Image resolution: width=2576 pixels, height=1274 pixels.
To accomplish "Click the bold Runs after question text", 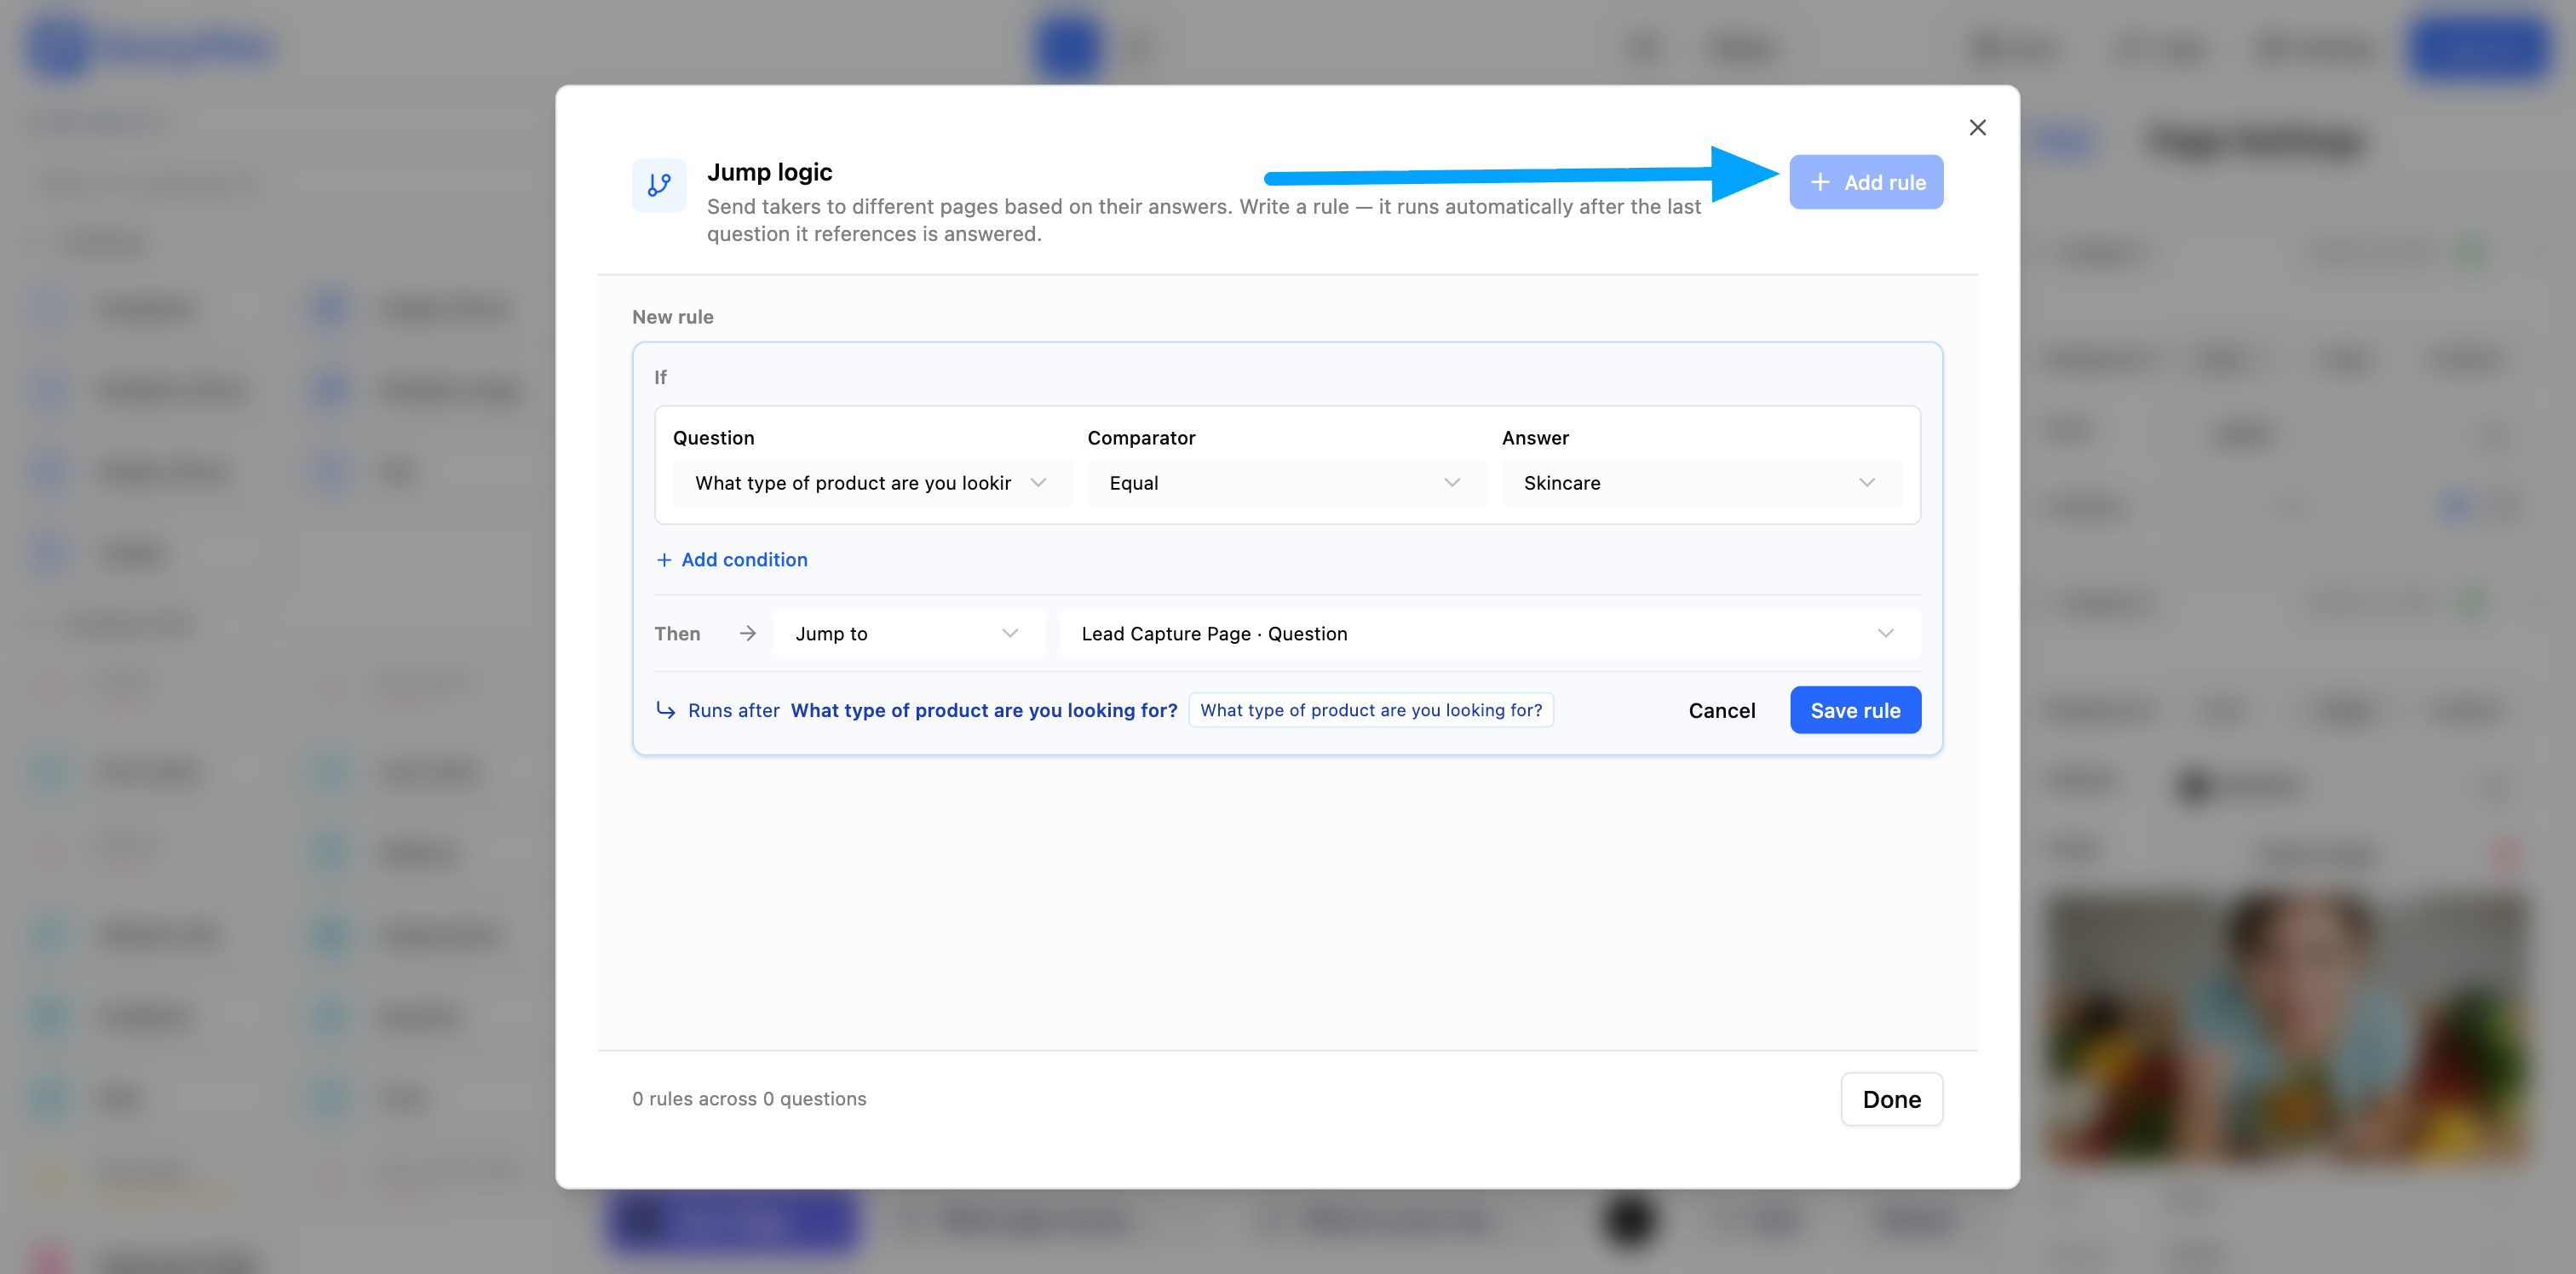I will click(984, 710).
